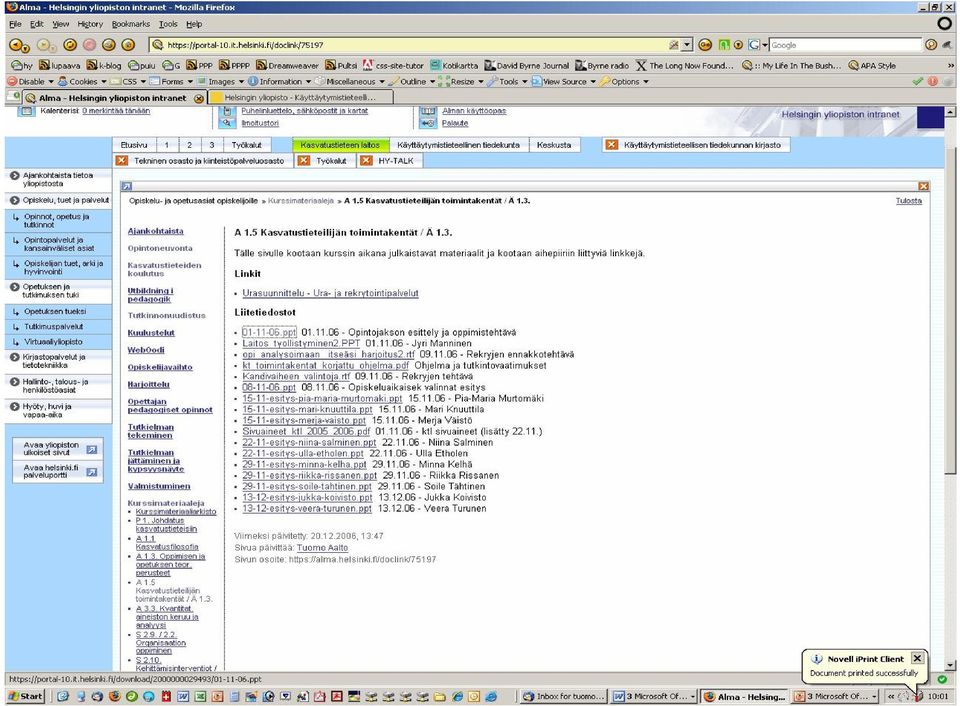Select the Käyttäytymistieteellinen tiedekunta portal tab
Screen dimensions: 960x706
[x=458, y=145]
